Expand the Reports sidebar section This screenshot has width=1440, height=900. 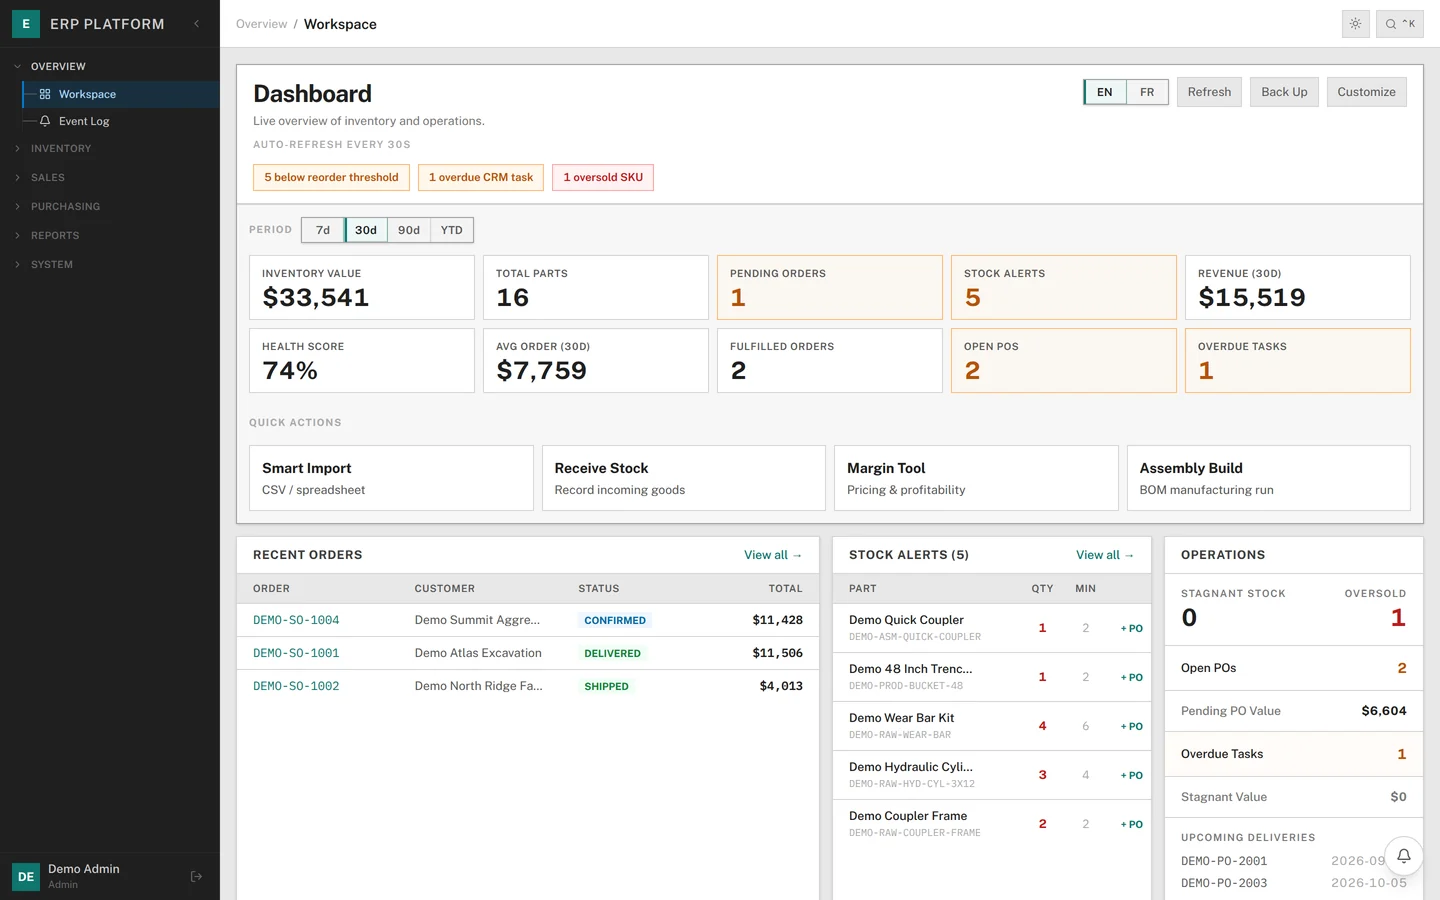(x=110, y=235)
